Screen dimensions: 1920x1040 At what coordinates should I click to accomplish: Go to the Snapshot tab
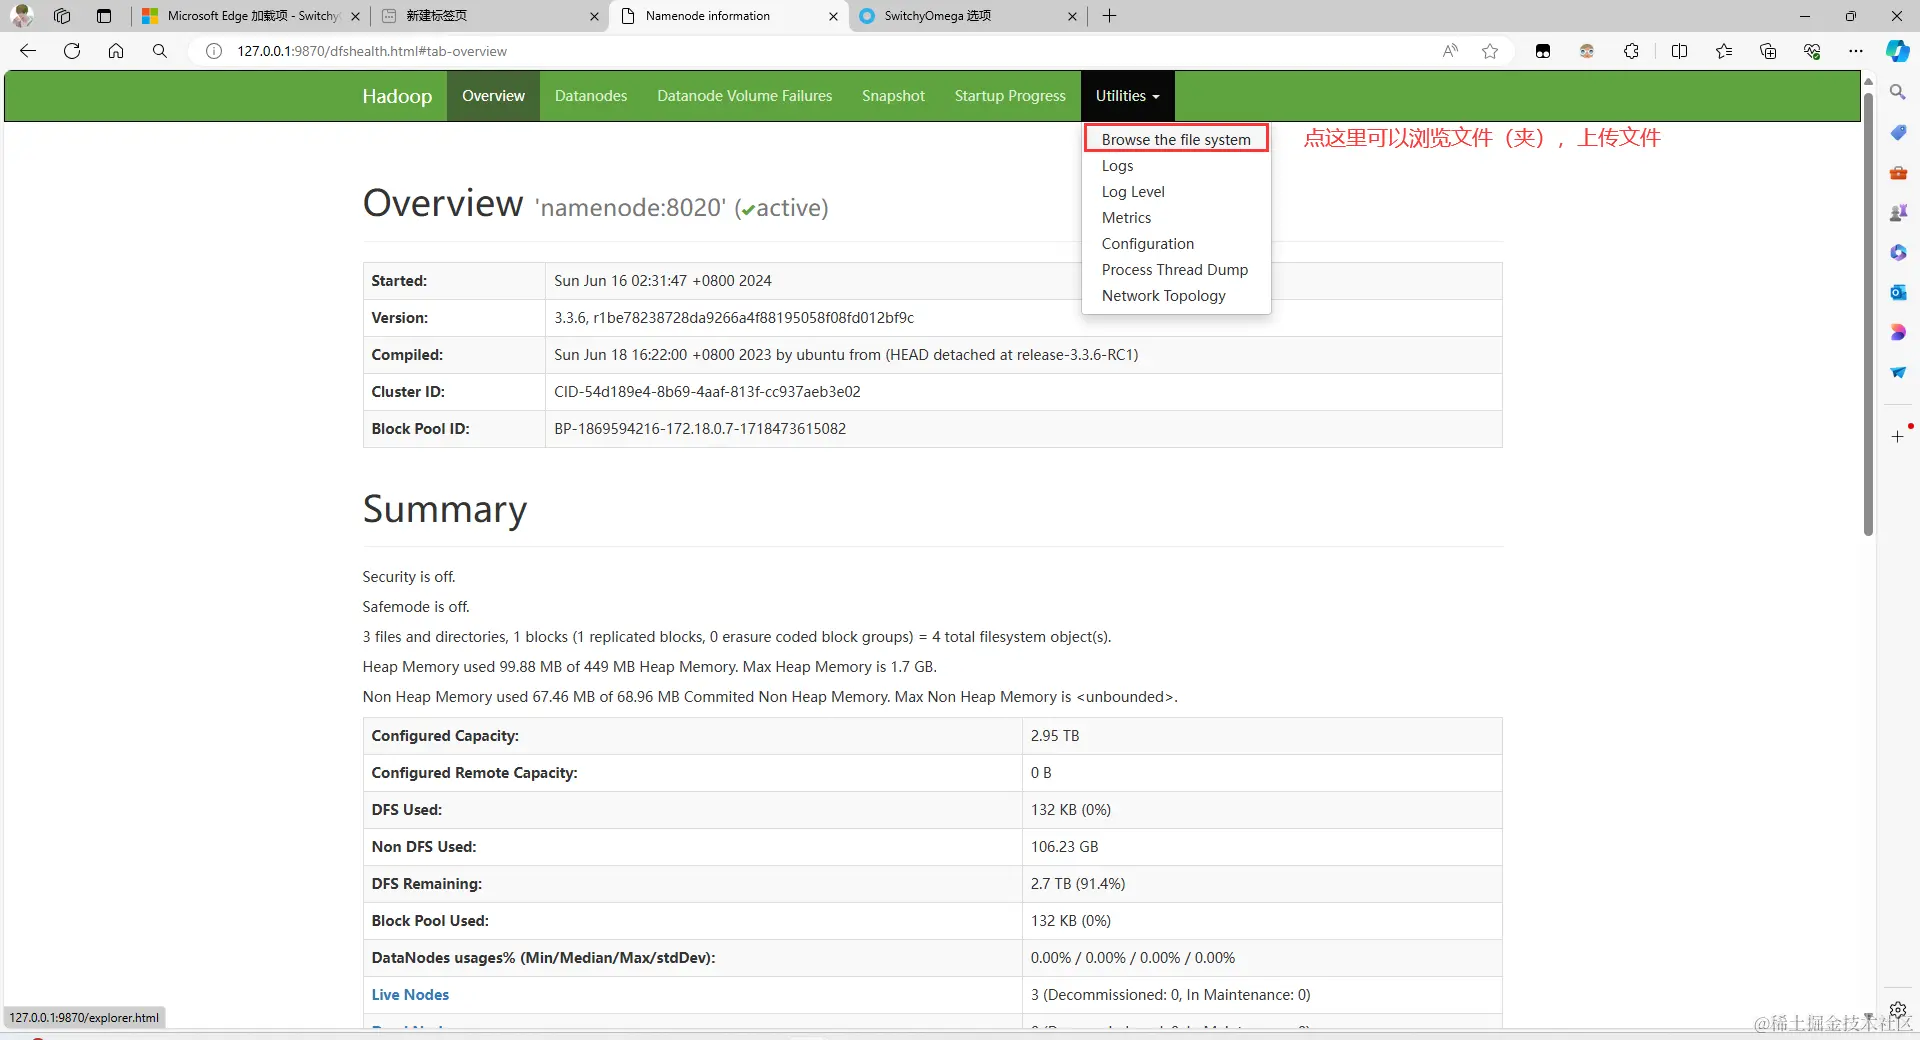[893, 96]
